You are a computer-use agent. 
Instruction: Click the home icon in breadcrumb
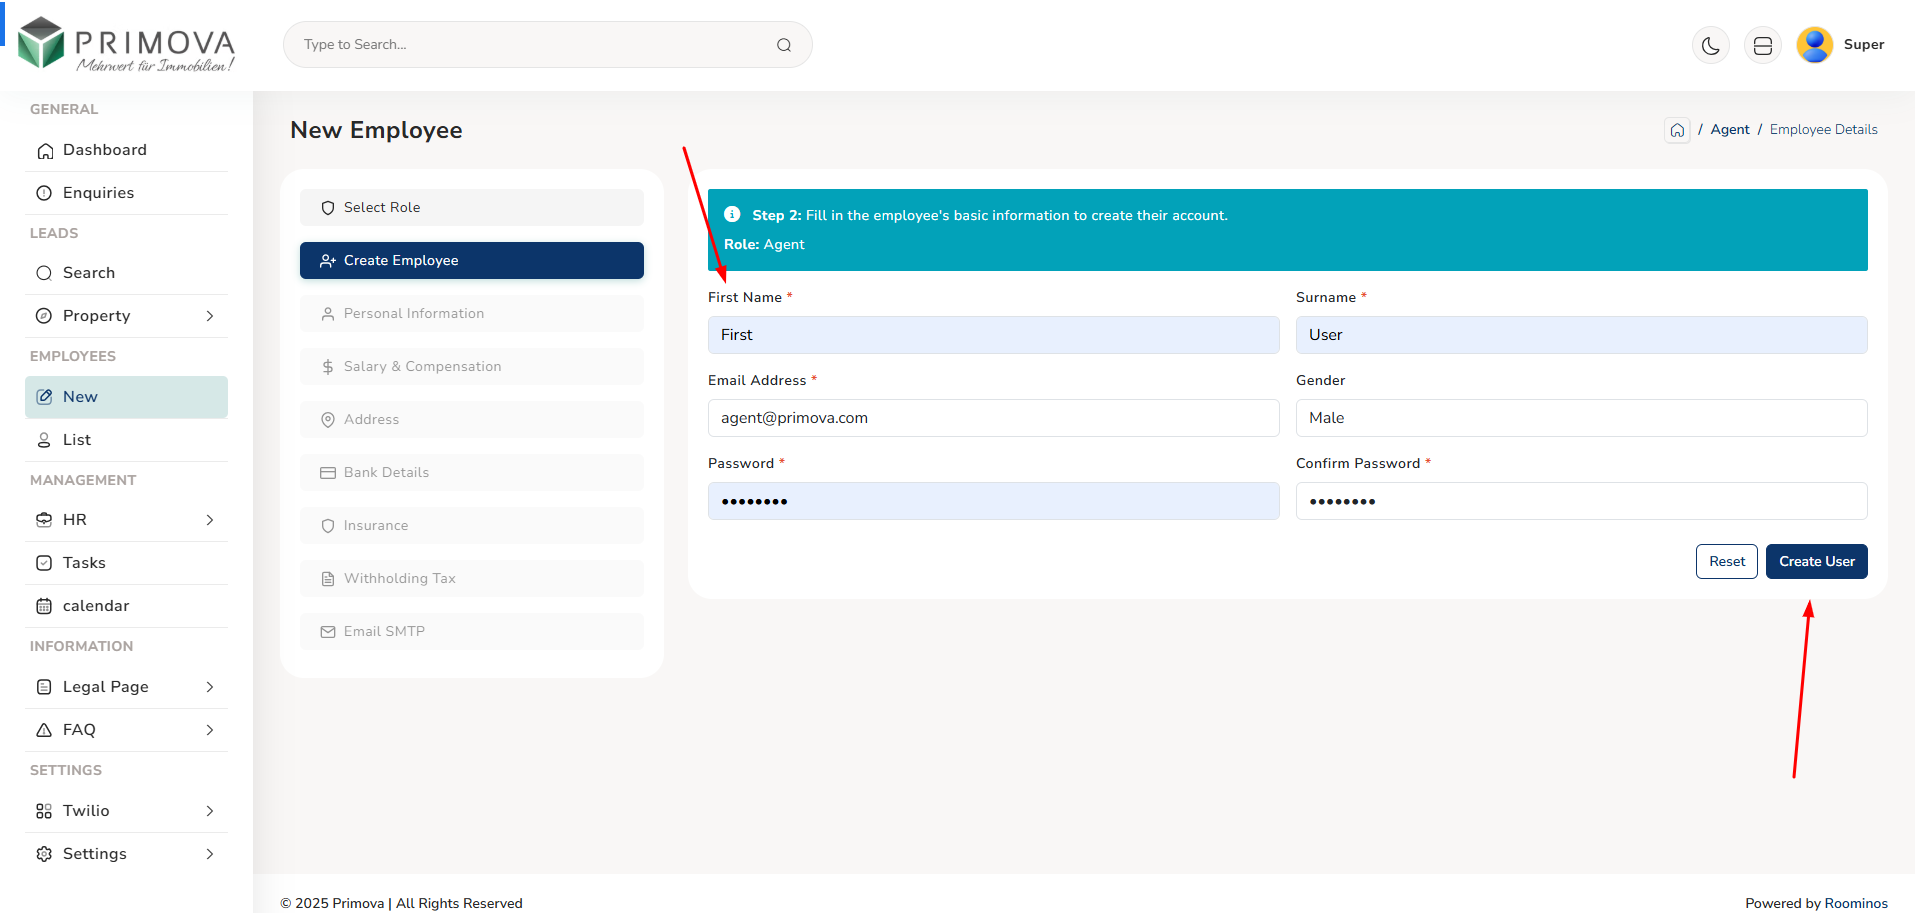[1677, 130]
